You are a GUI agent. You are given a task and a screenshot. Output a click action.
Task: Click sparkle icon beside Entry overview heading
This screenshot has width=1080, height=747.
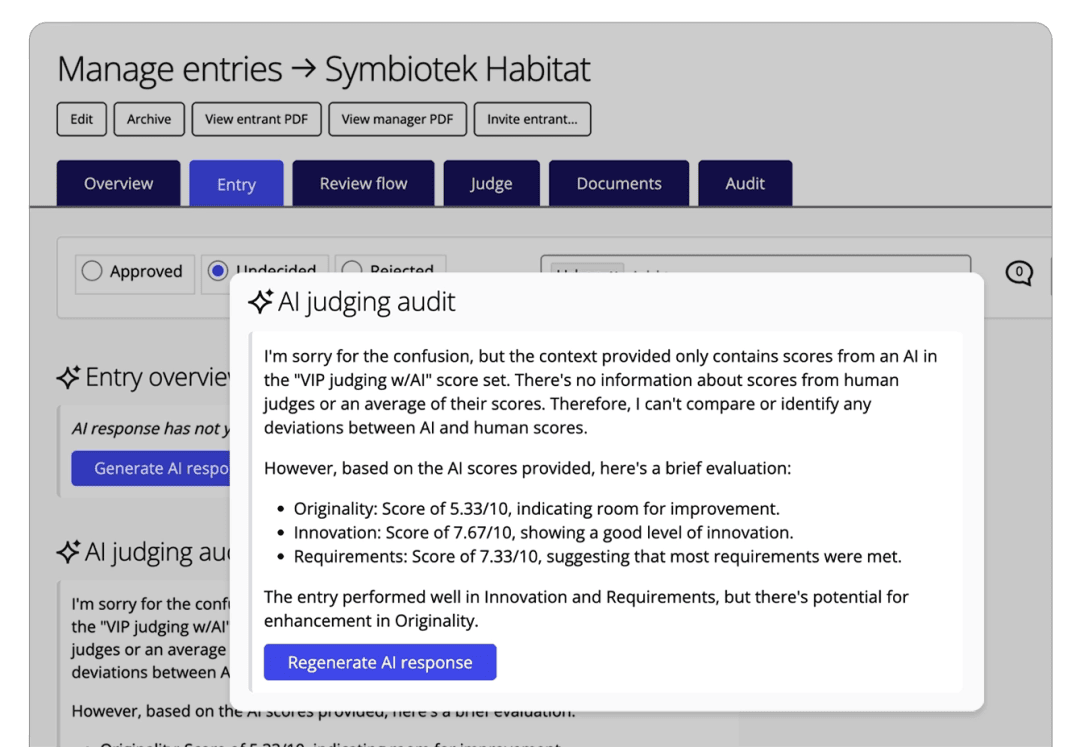[68, 377]
